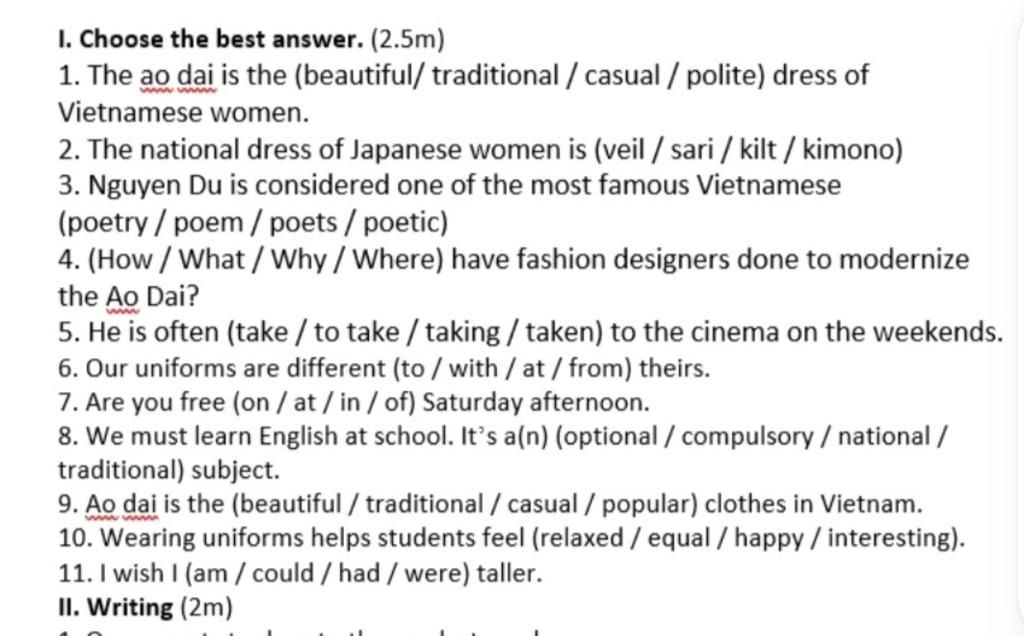Click the 'II. Writing' section heading
The image size is (1024, 636).
tap(116, 607)
